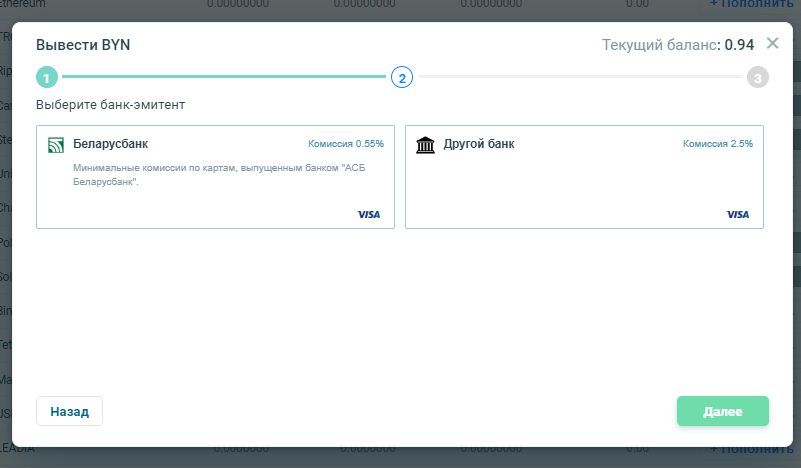Image resolution: width=801 pixels, height=468 pixels.
Task: Click progress line between steps 2 and 3
Action: pyautogui.click(x=580, y=77)
